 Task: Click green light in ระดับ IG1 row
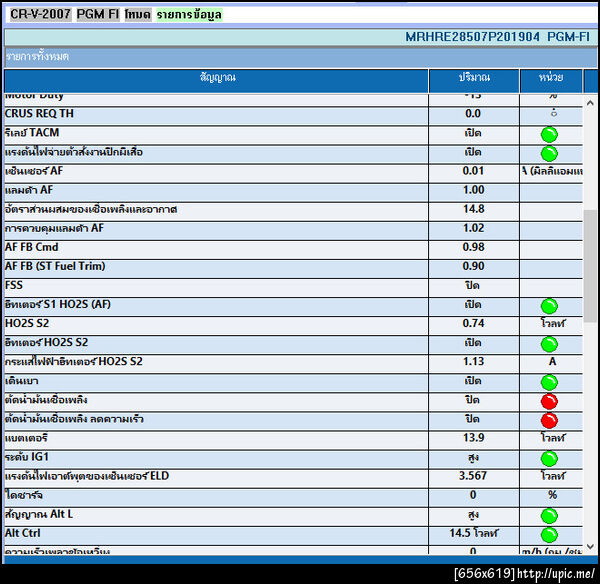[x=549, y=458]
